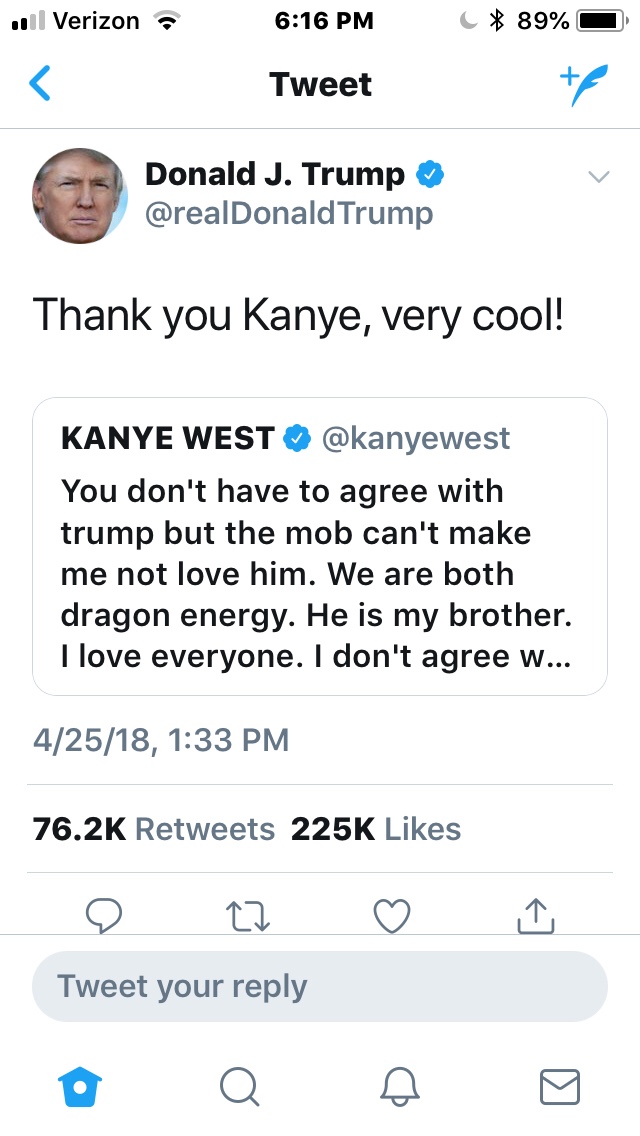Screen dimensions: 640x1136
Task: Open the Notifications bell tab
Action: pos(400,1085)
